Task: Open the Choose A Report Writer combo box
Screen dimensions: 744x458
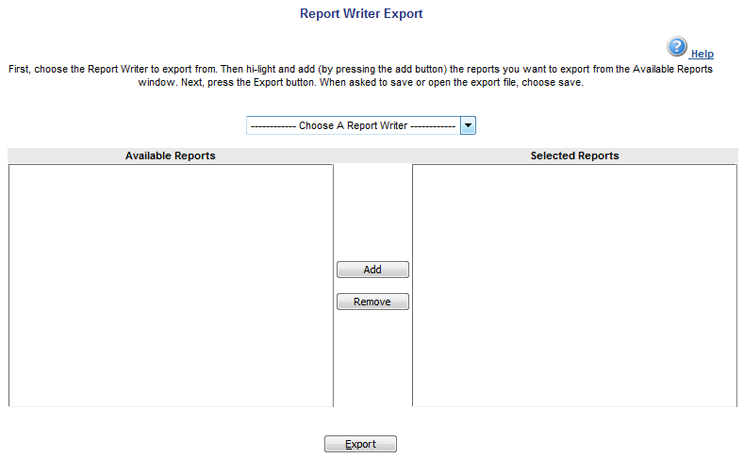Action: [x=352, y=126]
